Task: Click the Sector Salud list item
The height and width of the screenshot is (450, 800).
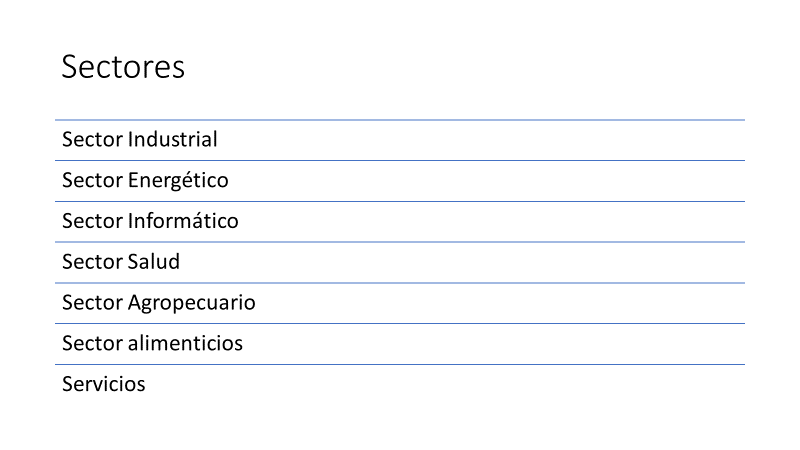Action: coord(121,262)
